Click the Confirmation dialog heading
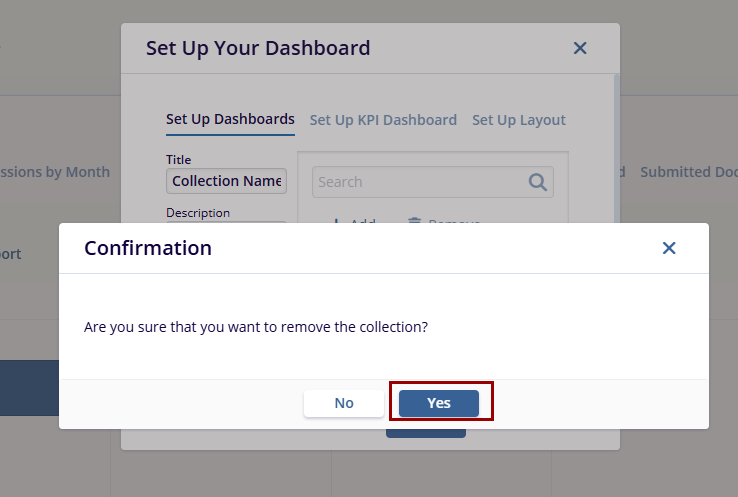The width and height of the screenshot is (738, 497). pos(148,248)
